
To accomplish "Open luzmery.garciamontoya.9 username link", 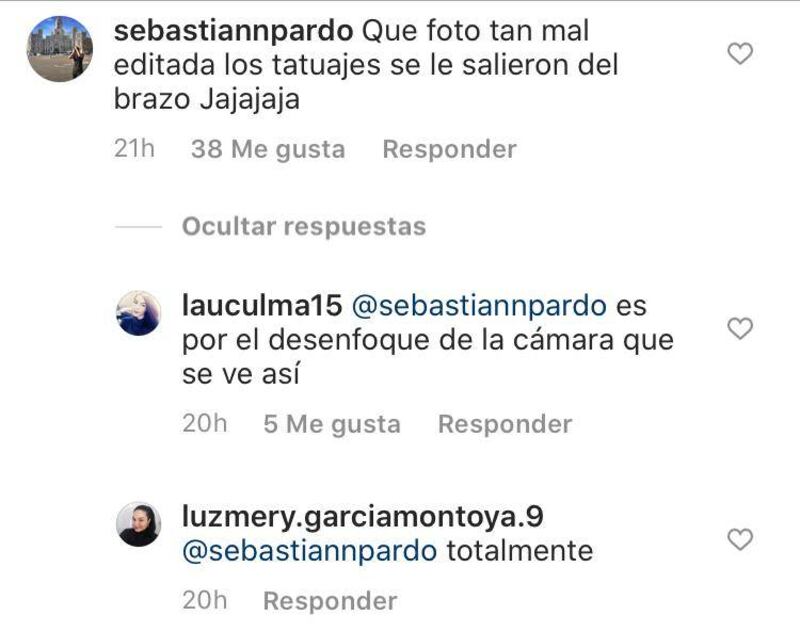I will [363, 517].
